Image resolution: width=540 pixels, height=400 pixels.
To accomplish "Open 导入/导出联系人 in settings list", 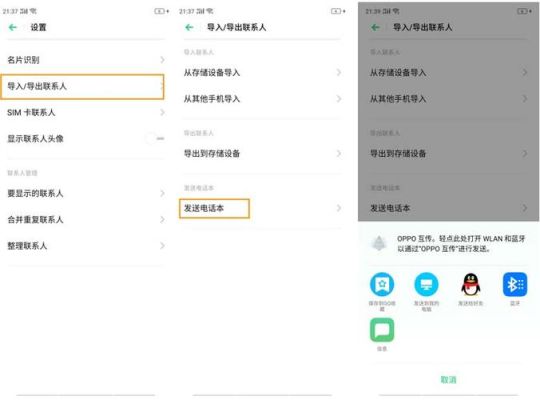I will point(82,86).
